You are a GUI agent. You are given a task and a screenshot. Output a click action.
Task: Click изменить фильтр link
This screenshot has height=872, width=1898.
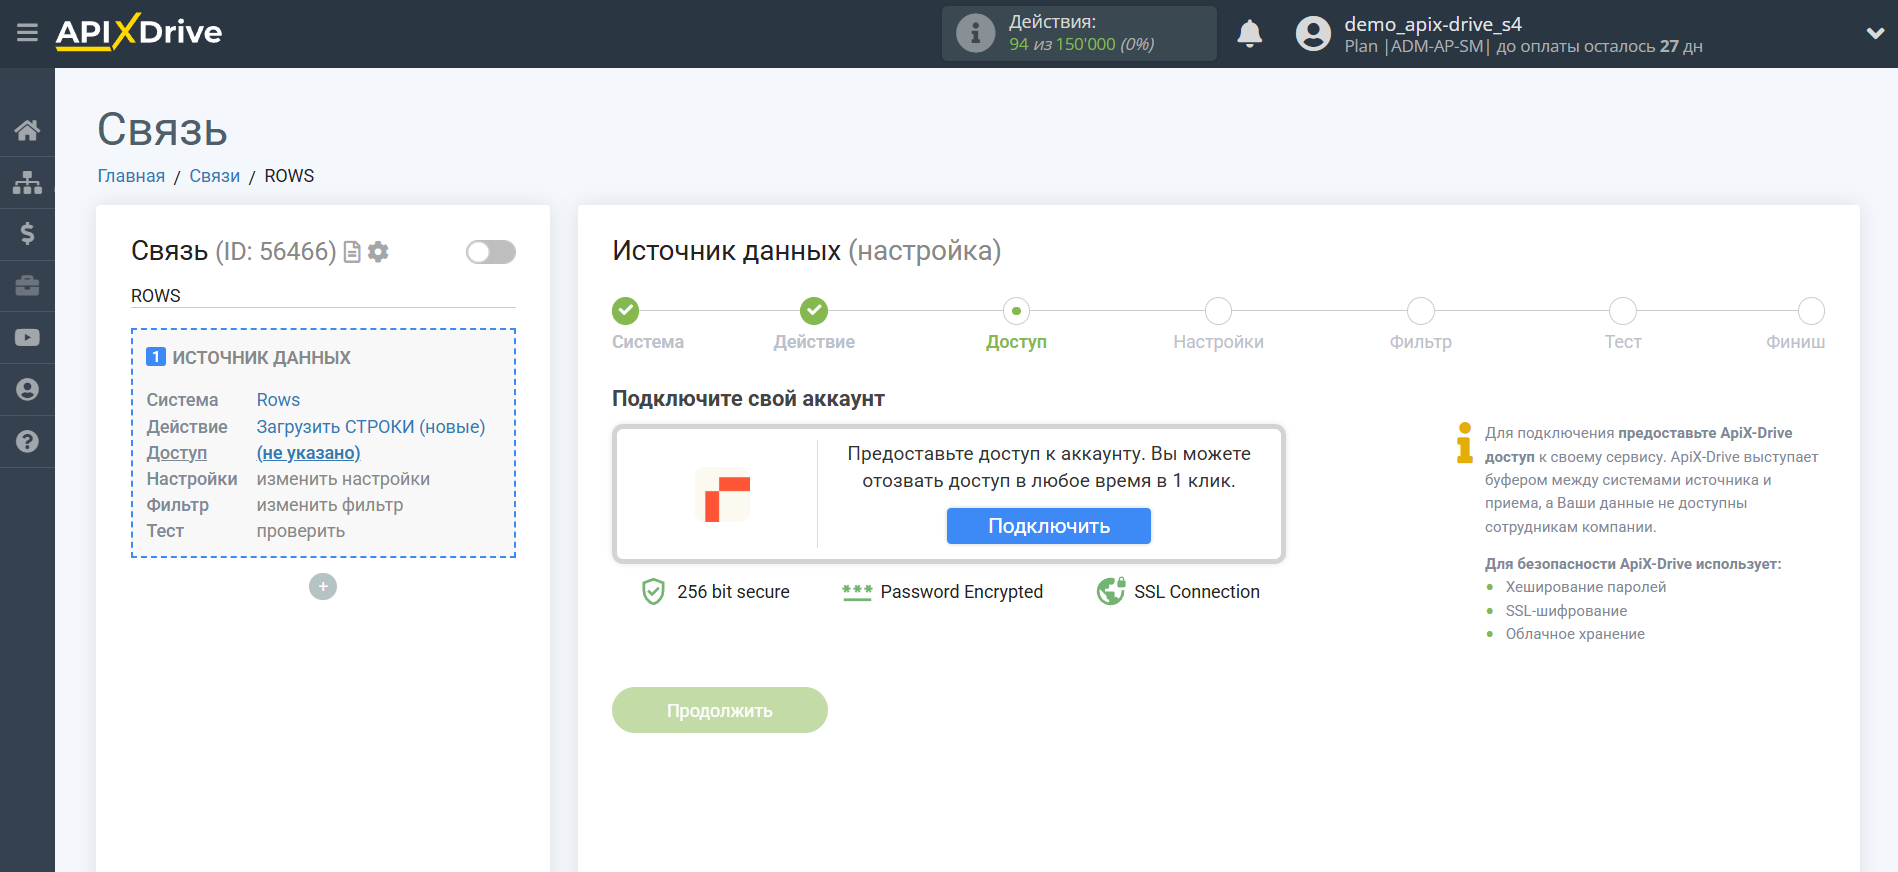[x=330, y=505]
